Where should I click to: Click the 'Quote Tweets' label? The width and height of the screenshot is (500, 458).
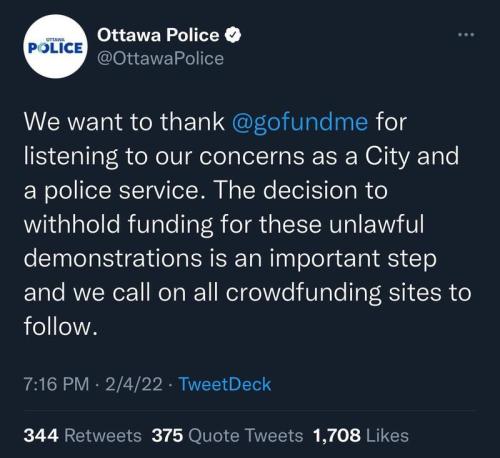pos(246,436)
